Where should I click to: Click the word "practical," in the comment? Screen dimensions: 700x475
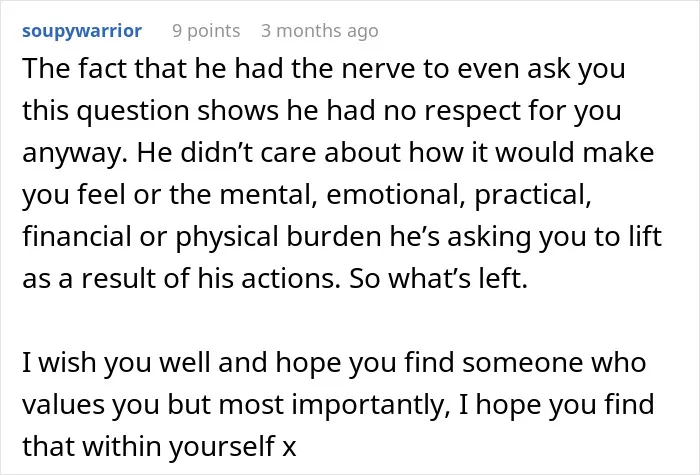tap(533, 195)
